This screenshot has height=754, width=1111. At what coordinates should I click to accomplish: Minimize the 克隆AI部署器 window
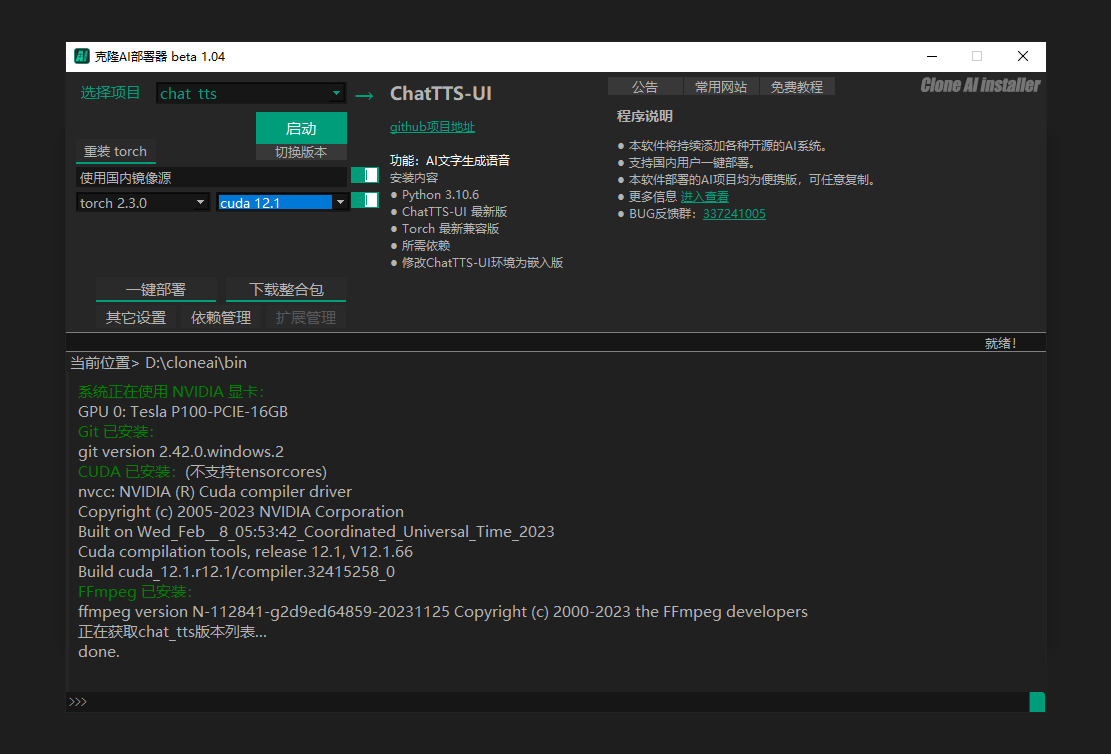point(932,56)
